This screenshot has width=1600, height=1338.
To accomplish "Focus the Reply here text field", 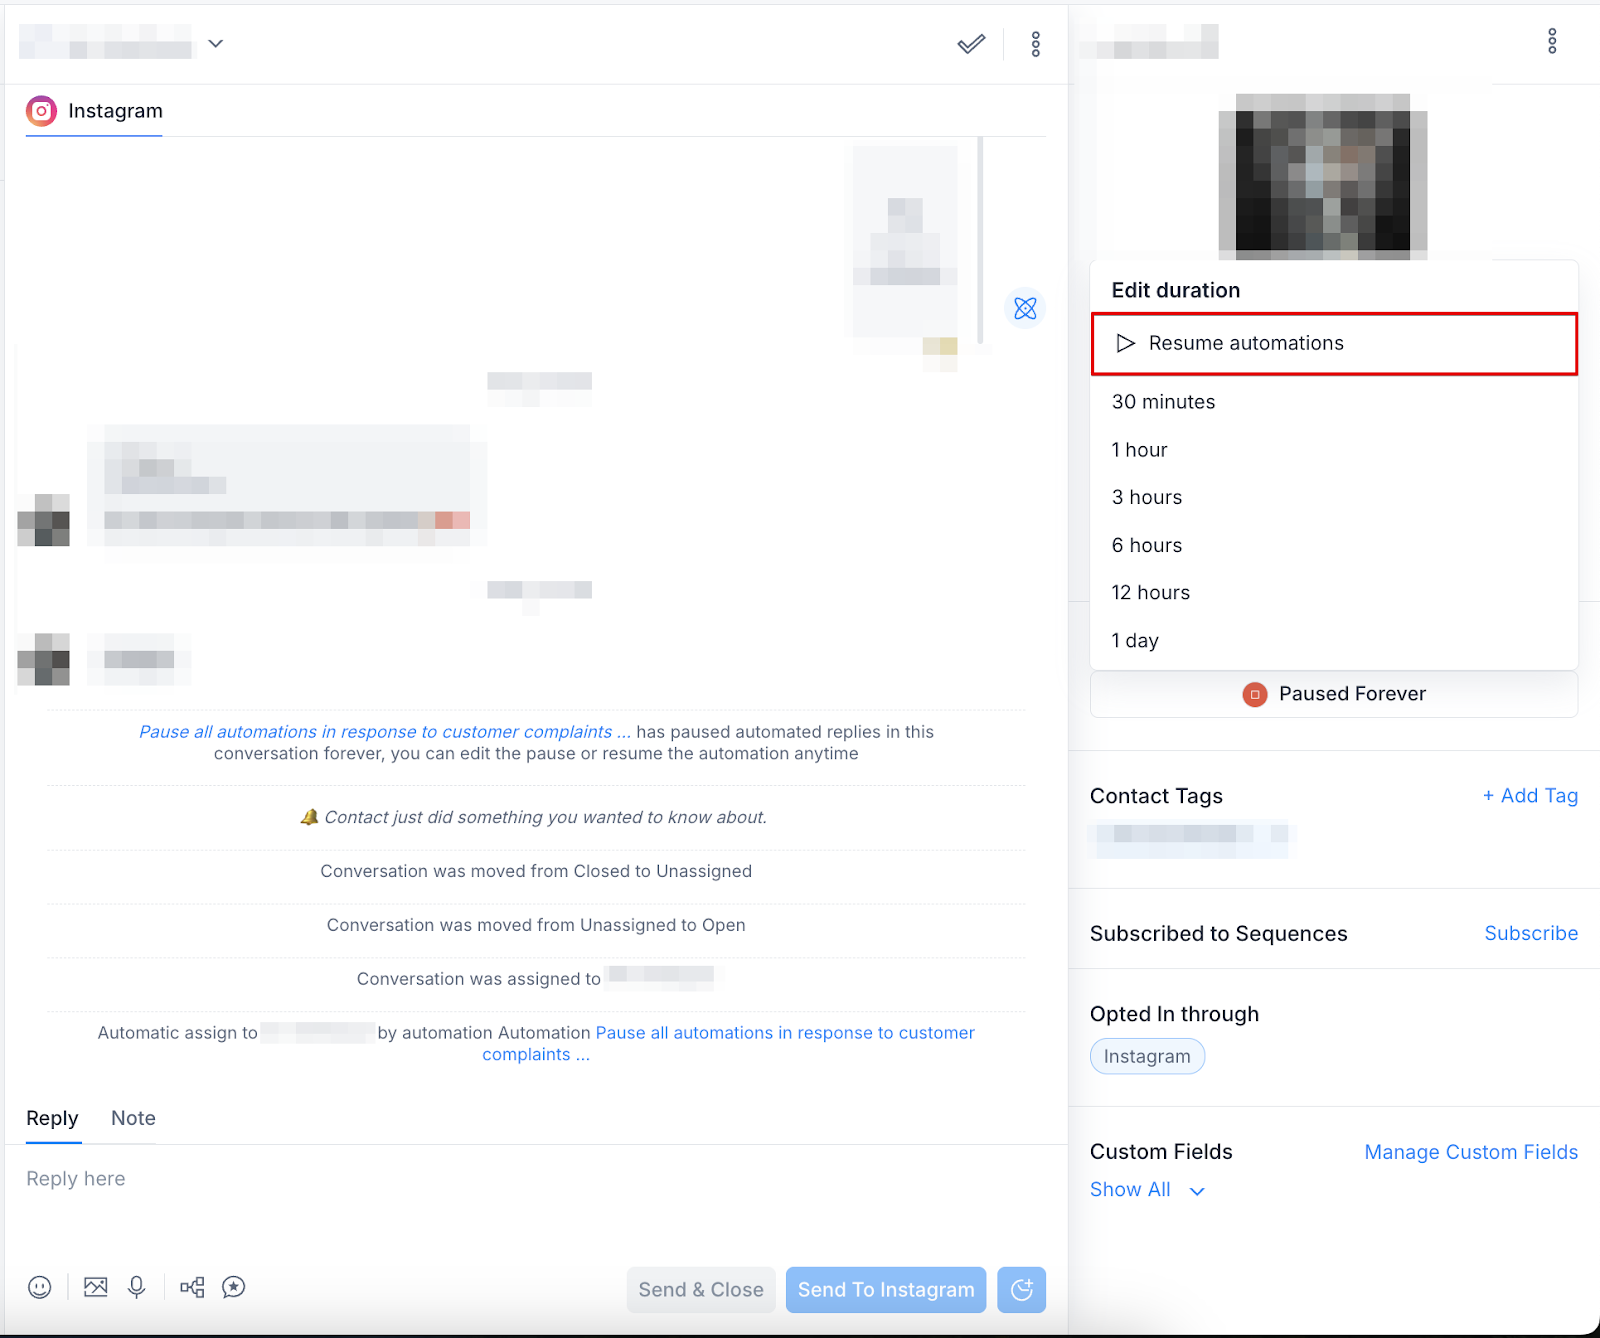I will [535, 1179].
